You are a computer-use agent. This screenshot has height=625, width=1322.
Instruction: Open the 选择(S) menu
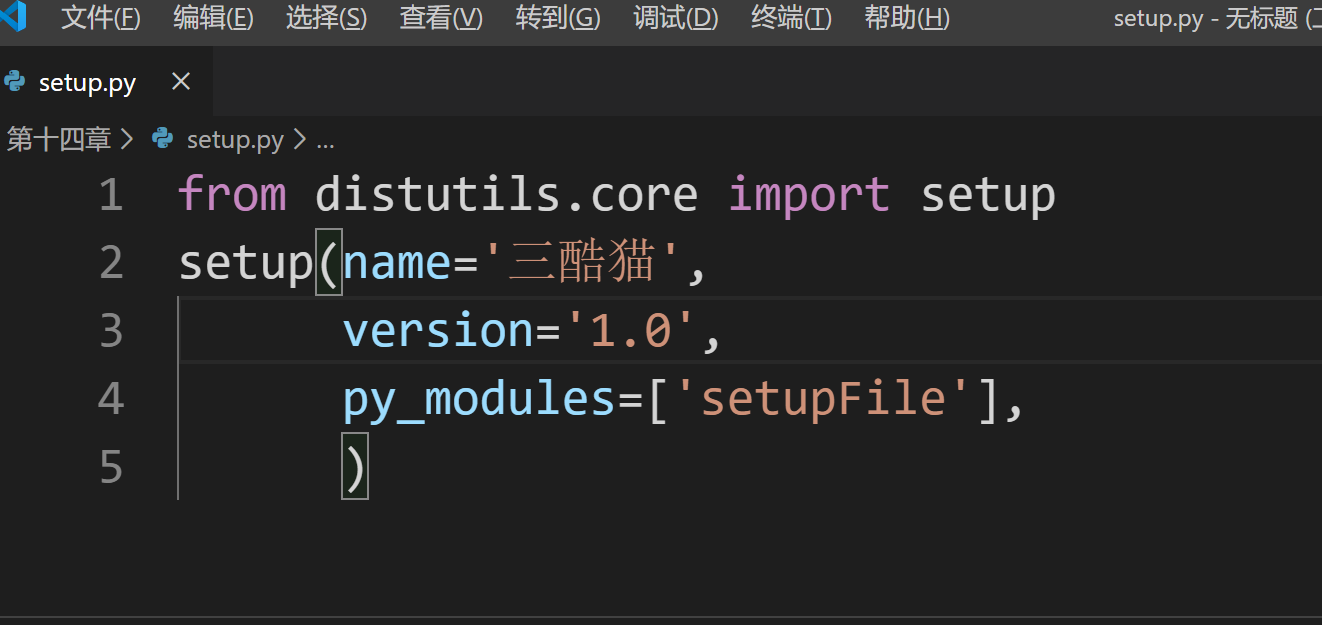[x=326, y=18]
